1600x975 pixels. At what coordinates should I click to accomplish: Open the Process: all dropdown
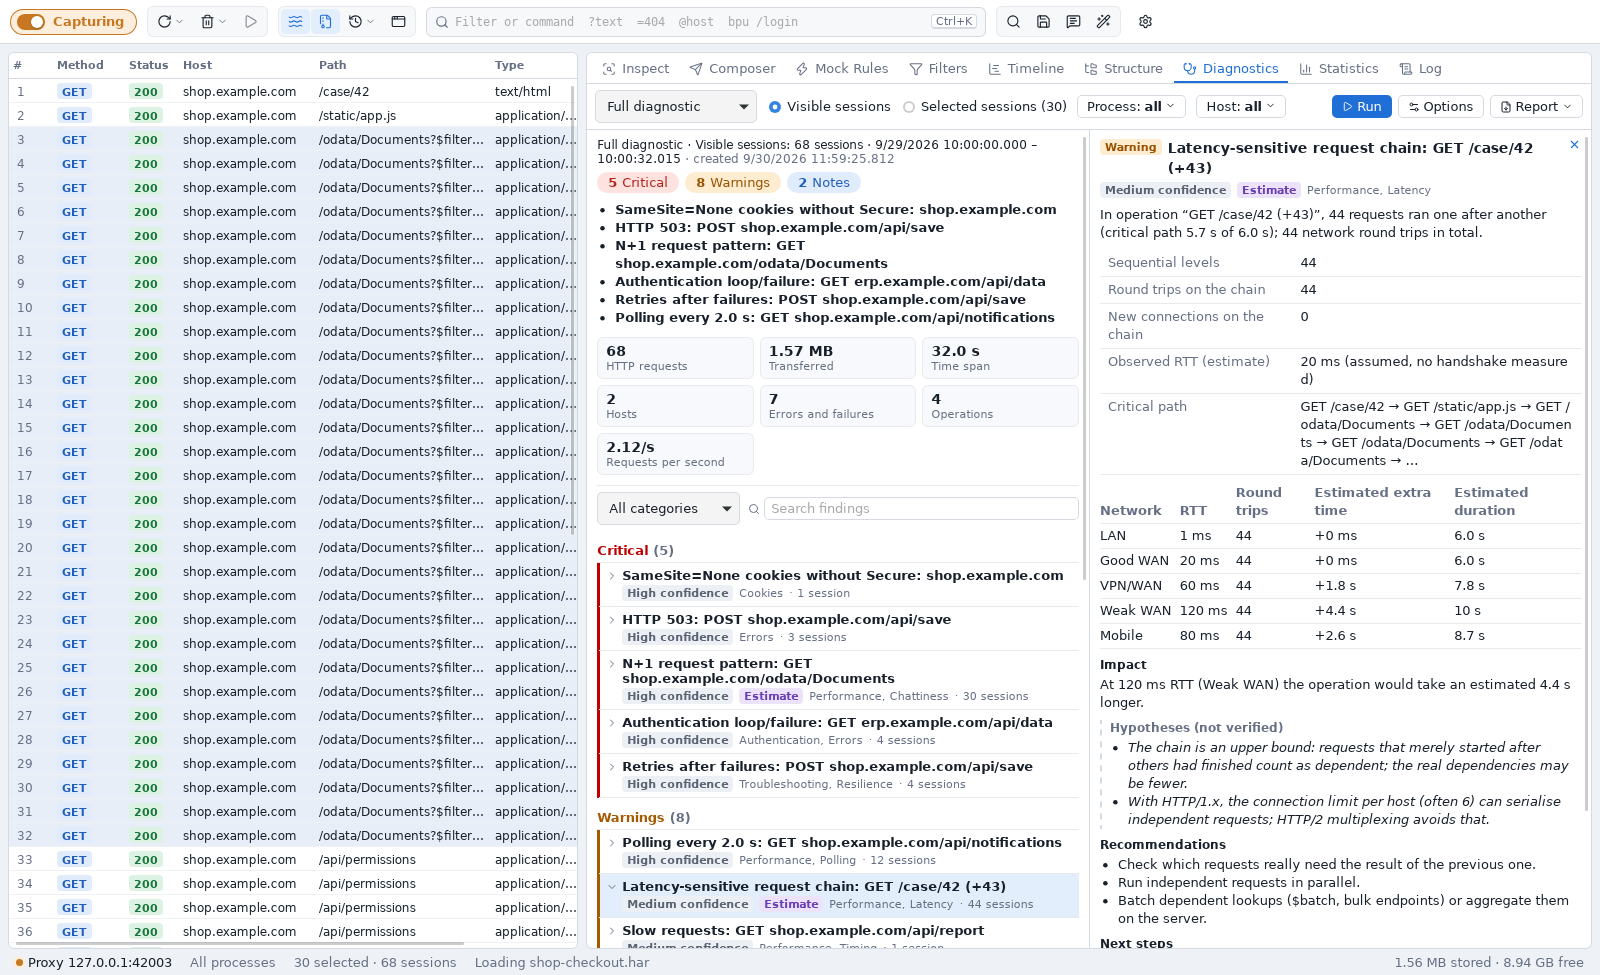[x=1131, y=106]
